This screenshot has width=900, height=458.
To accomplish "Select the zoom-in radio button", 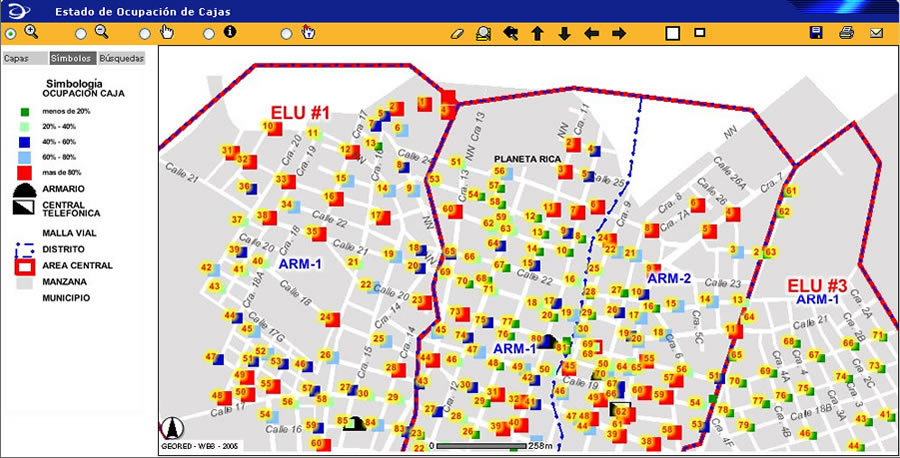I will [x=10, y=34].
